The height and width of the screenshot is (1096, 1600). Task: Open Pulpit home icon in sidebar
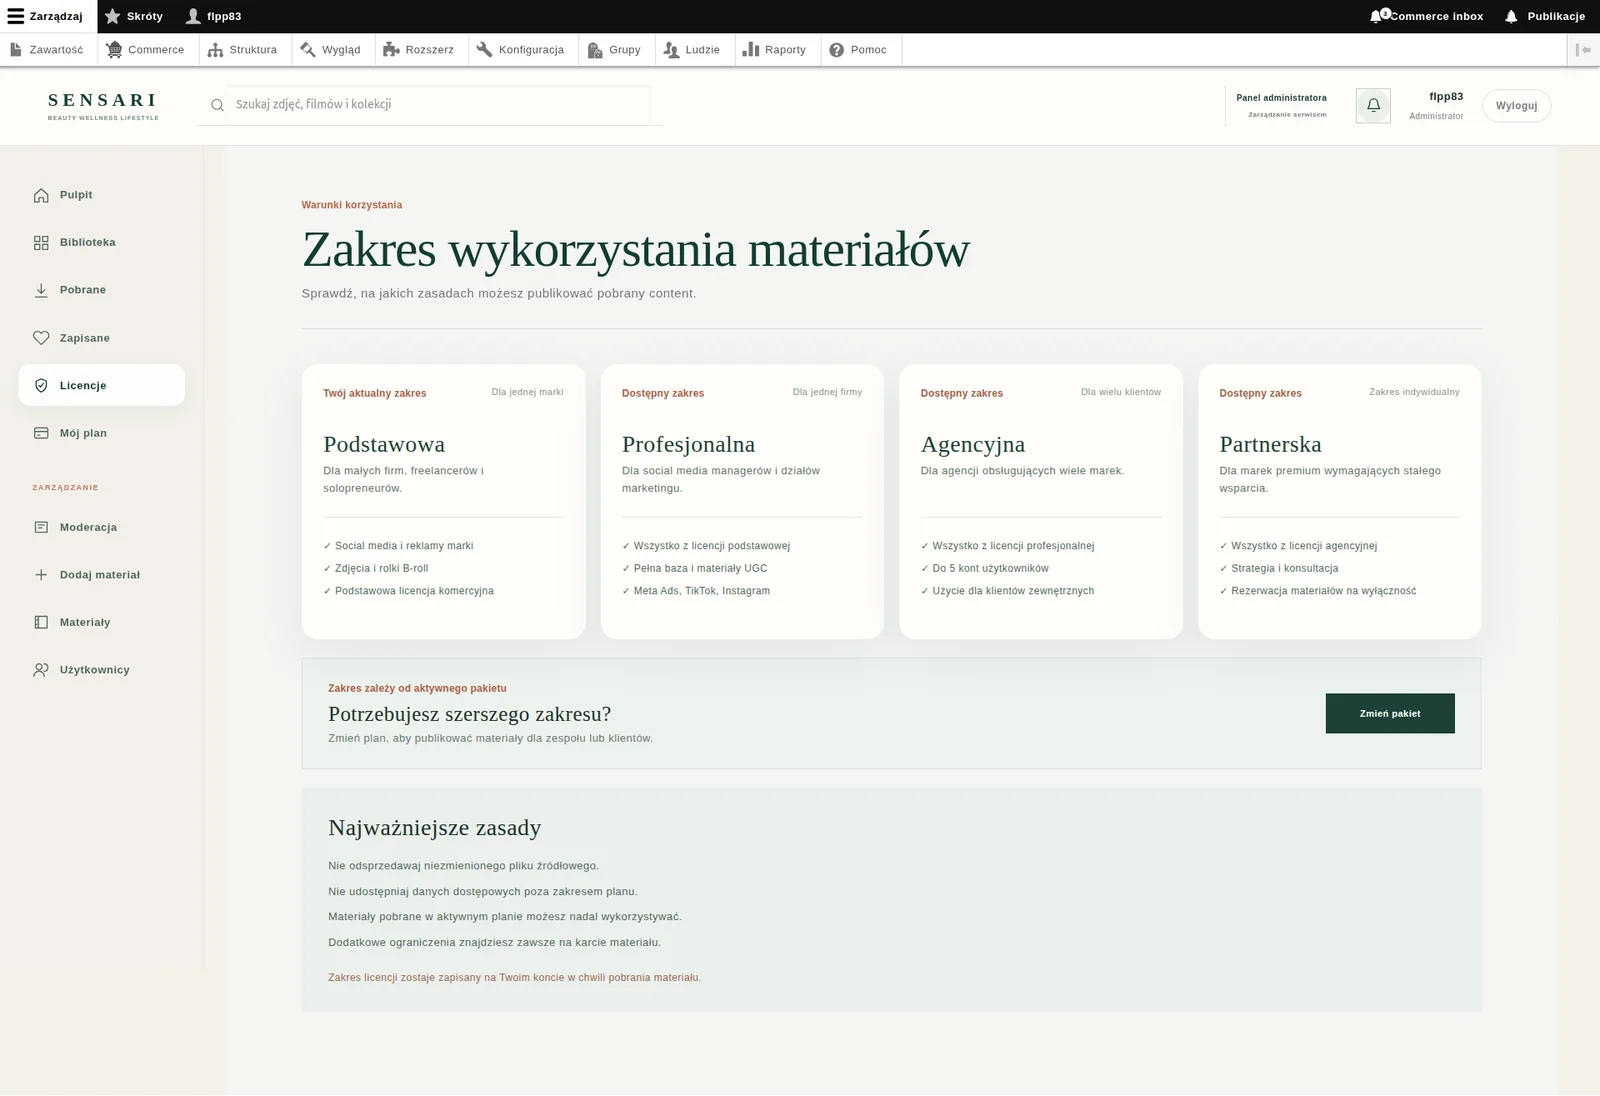41,195
